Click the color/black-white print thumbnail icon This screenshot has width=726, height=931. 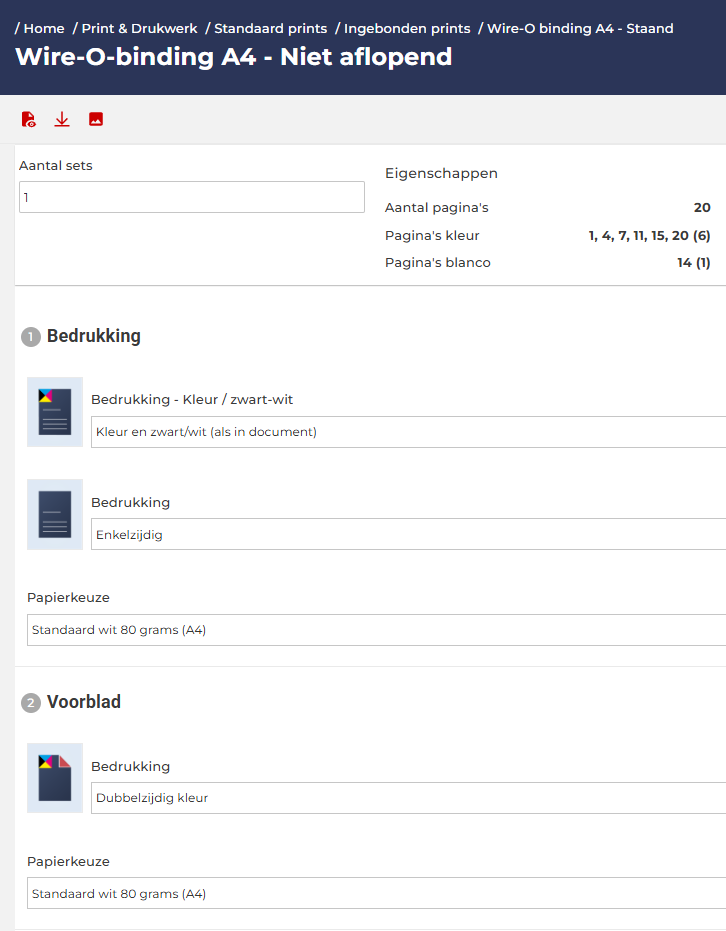[x=55, y=412]
